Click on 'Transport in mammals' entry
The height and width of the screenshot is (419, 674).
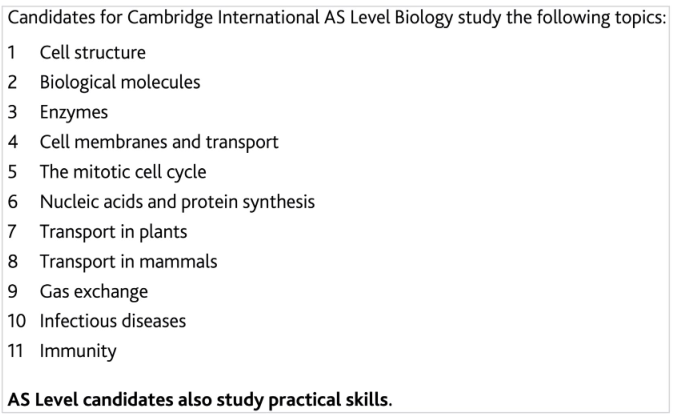129,261
